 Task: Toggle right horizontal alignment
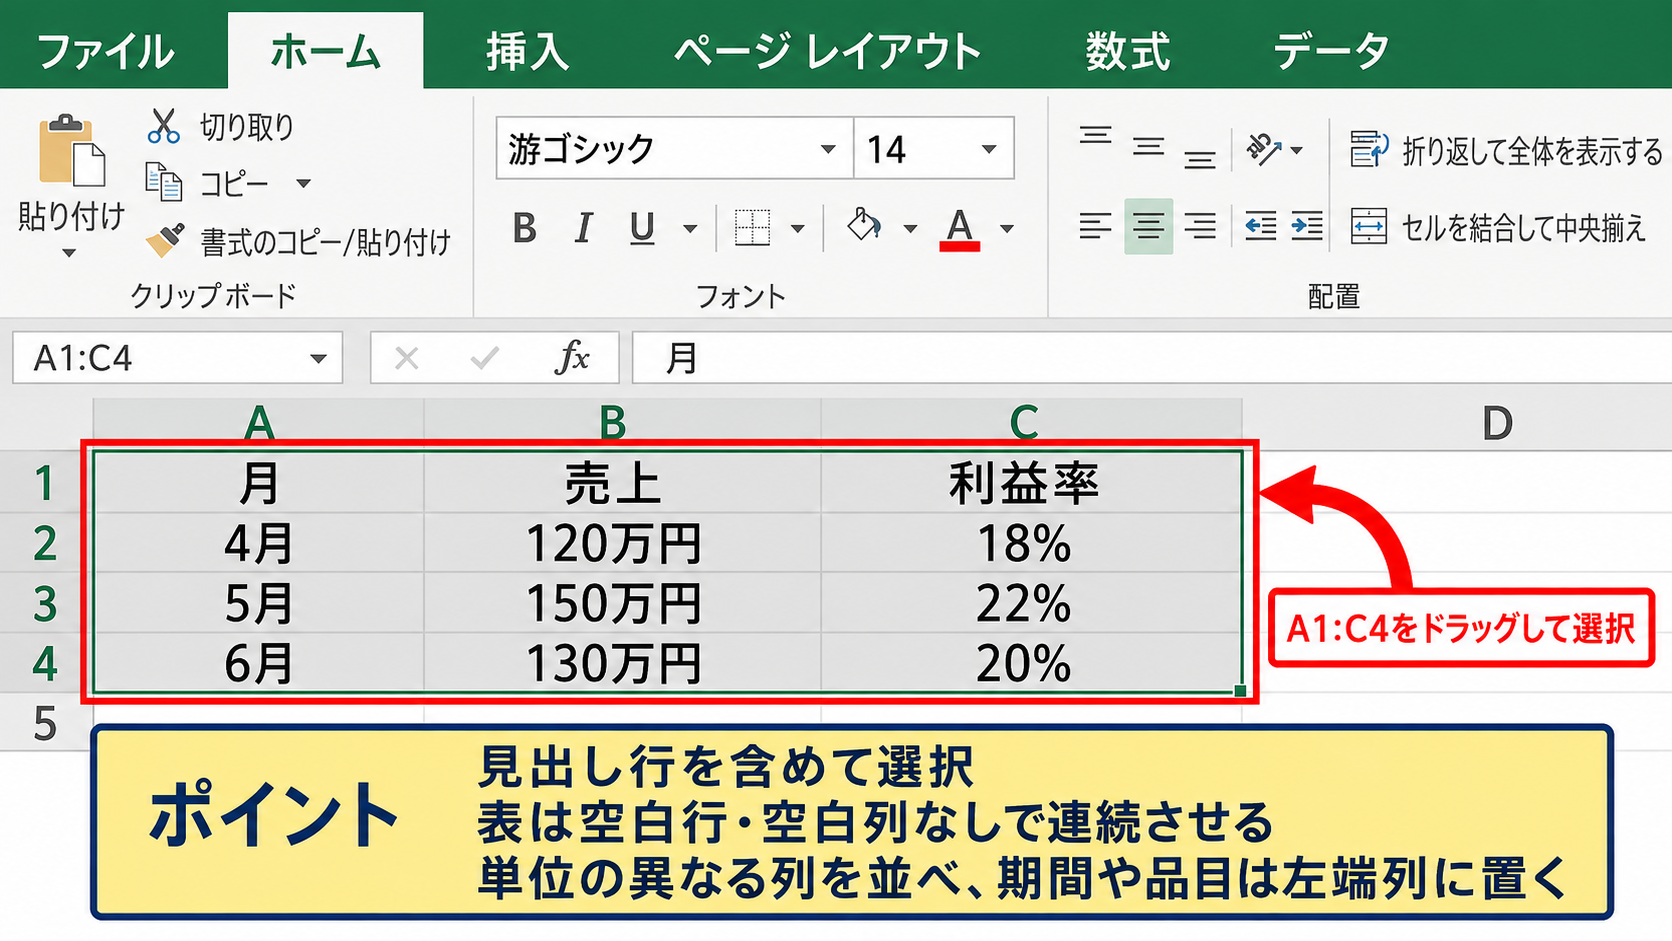click(x=1200, y=227)
